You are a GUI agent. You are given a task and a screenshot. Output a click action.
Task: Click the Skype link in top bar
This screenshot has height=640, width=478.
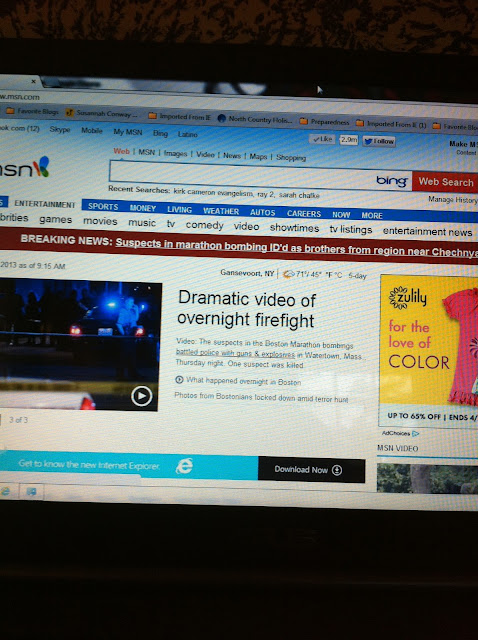(60, 129)
